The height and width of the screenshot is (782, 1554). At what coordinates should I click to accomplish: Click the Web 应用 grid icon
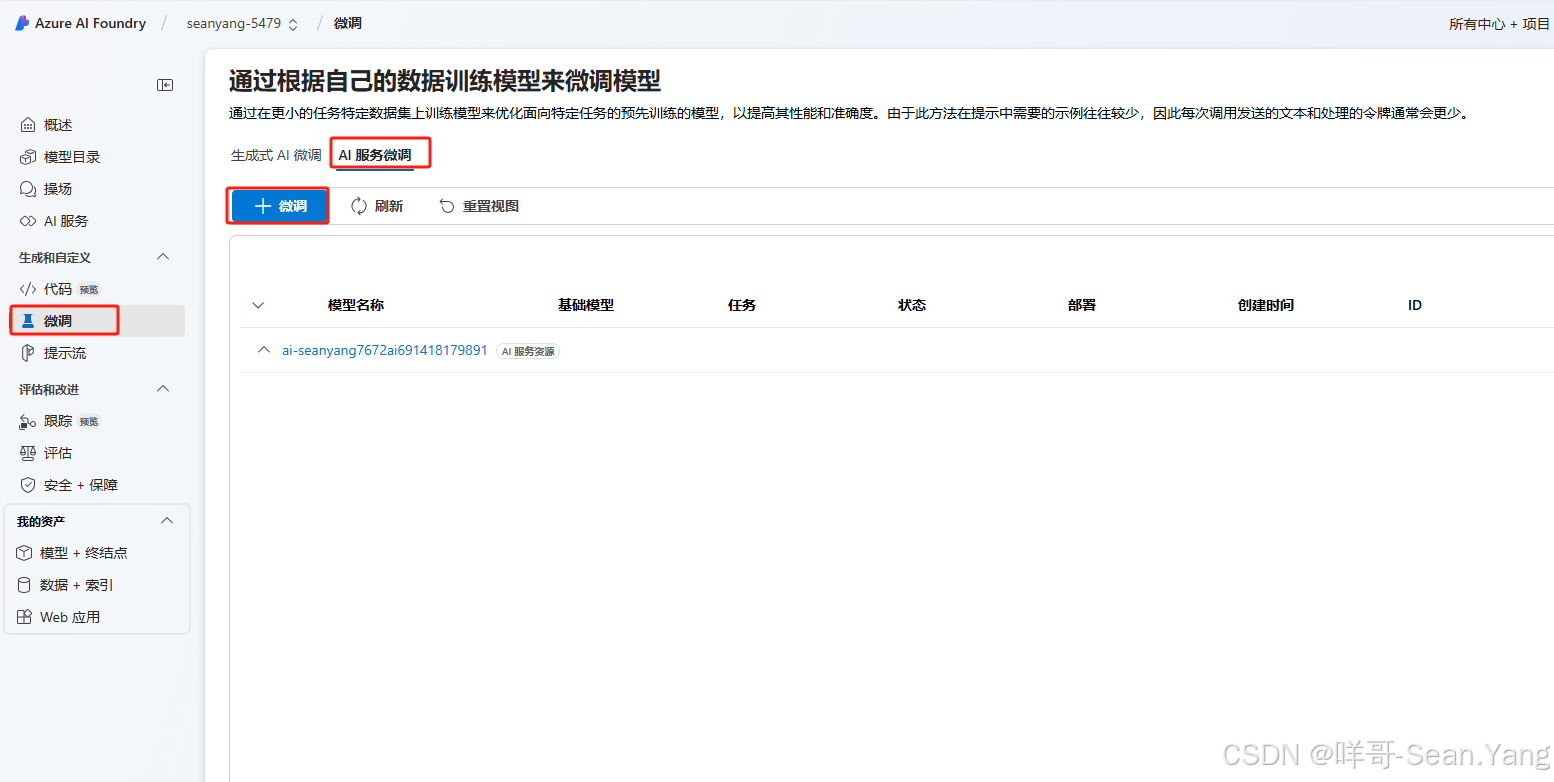click(x=24, y=617)
